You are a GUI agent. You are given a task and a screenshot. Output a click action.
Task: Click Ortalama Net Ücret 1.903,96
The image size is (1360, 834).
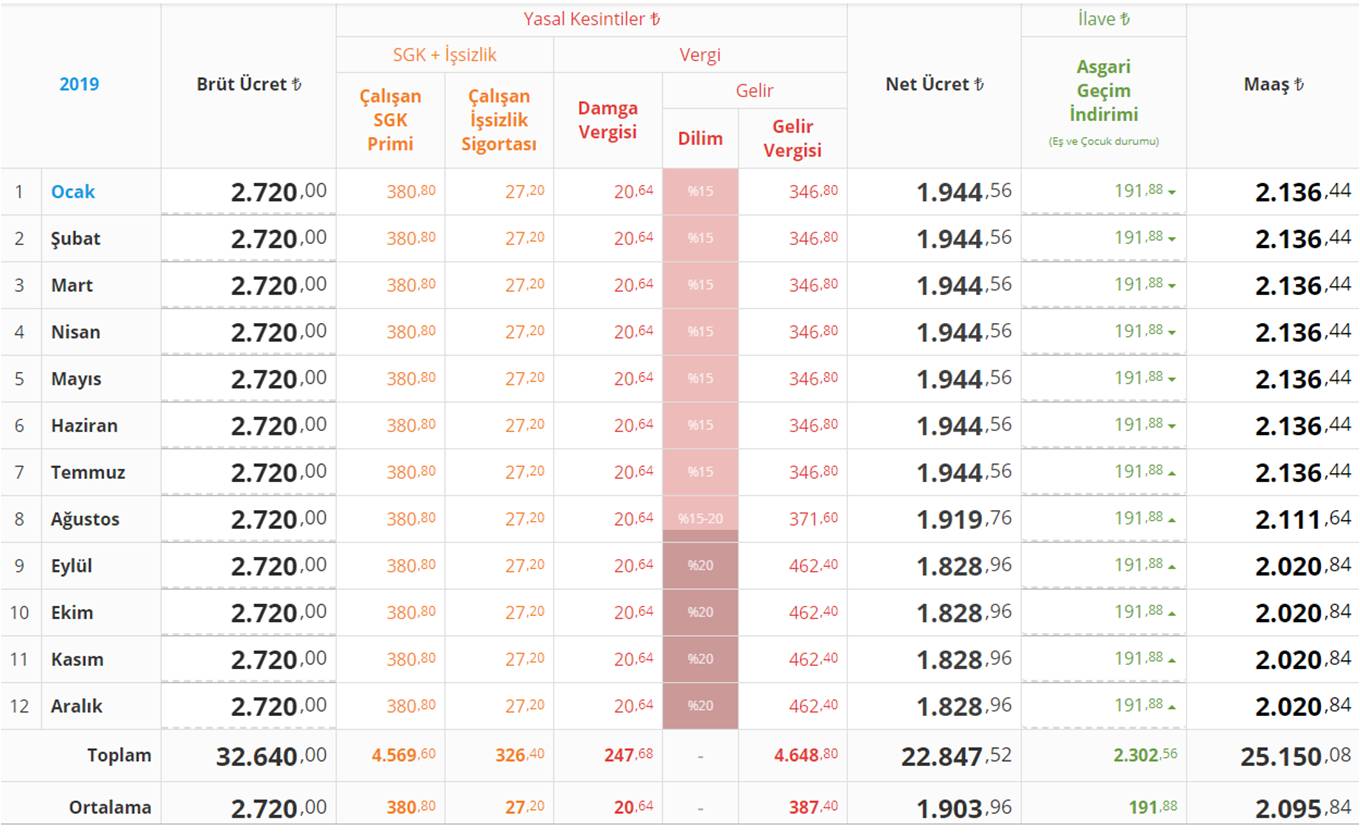point(964,807)
